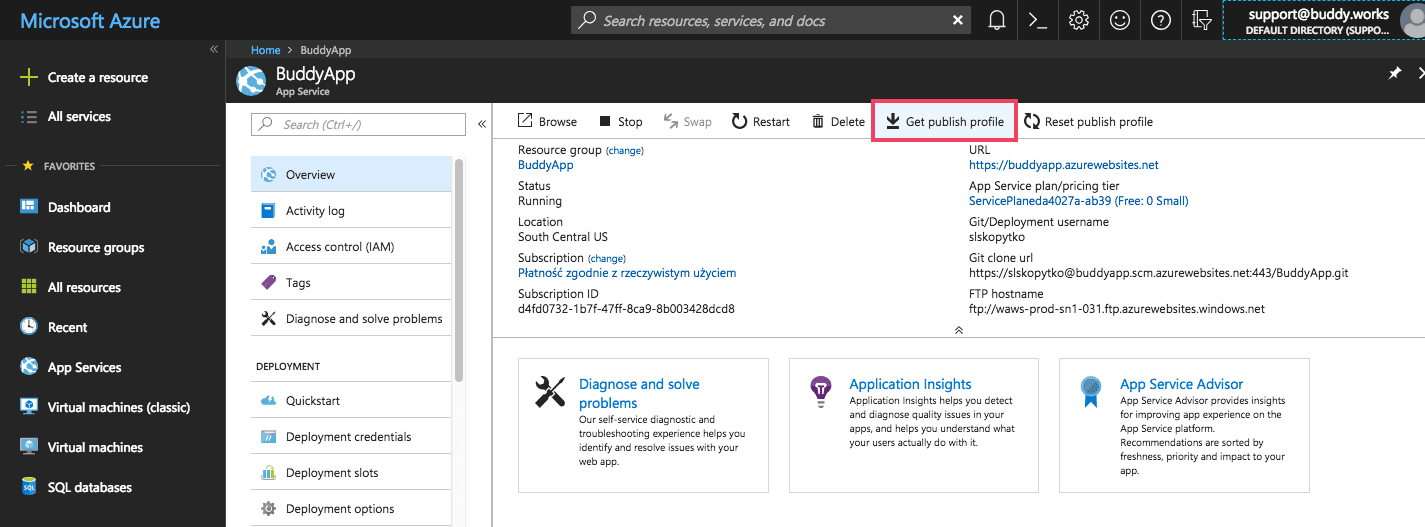Browse the BuddyApp website
The width and height of the screenshot is (1425, 527).
click(x=547, y=121)
